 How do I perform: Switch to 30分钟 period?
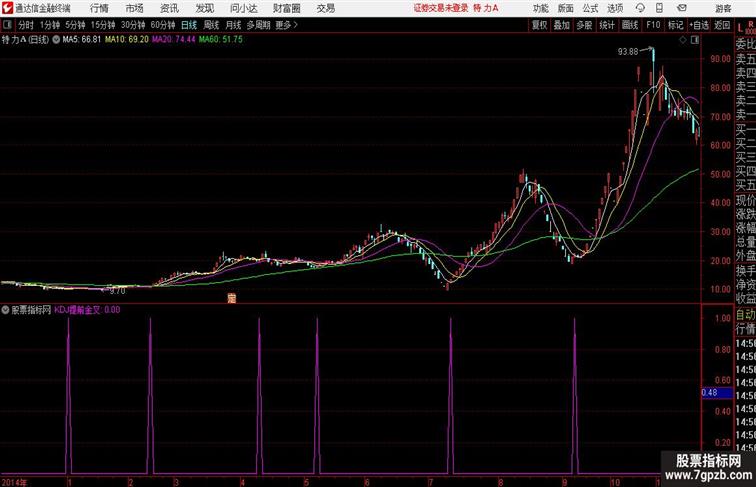[x=133, y=25]
